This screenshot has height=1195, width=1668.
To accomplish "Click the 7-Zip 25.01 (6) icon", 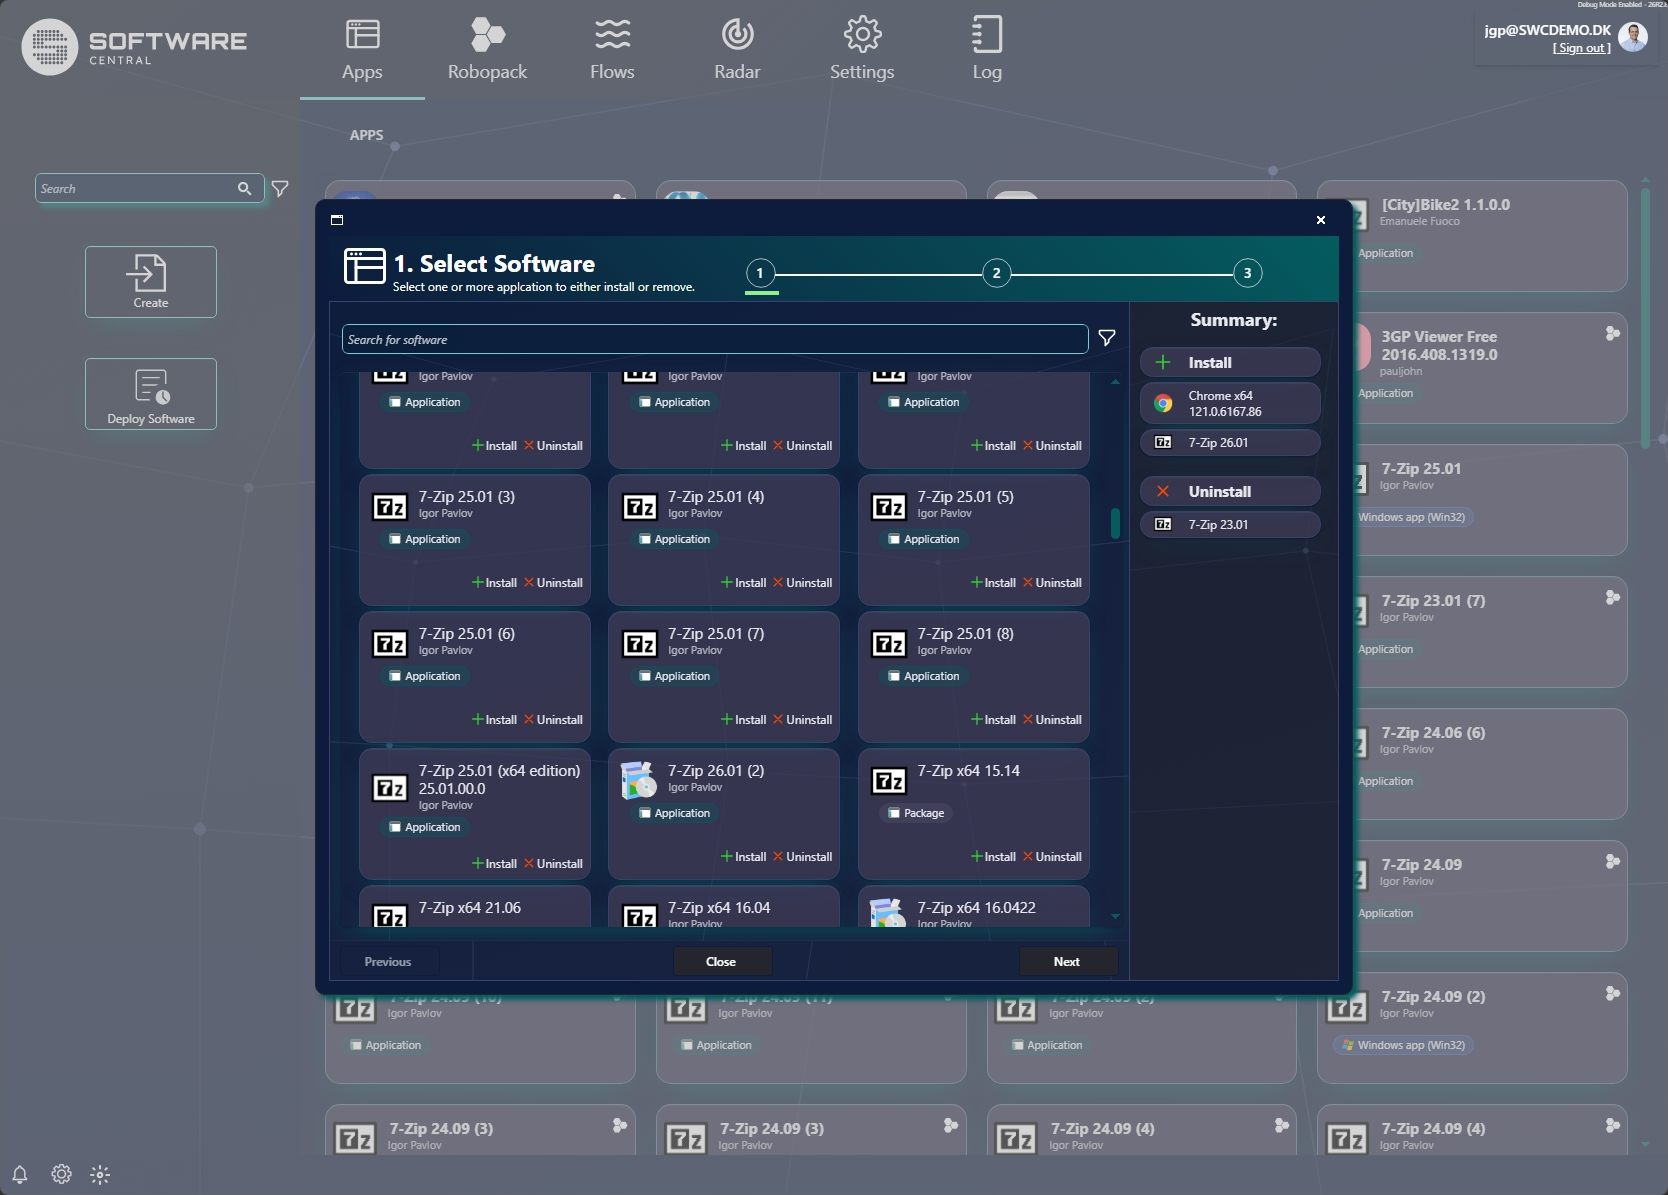I will click(x=390, y=644).
